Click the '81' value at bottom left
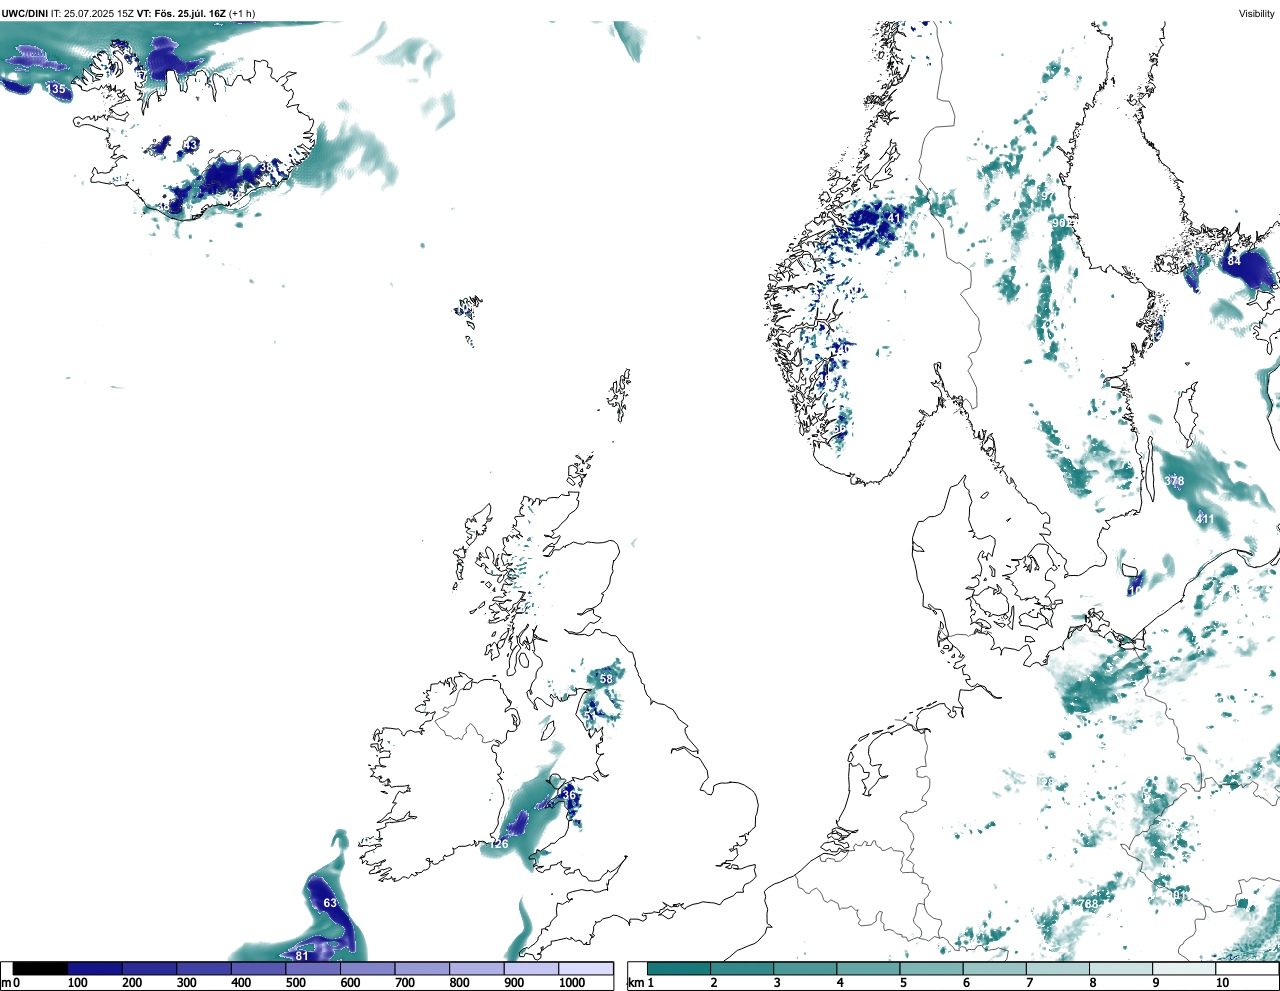 (302, 956)
